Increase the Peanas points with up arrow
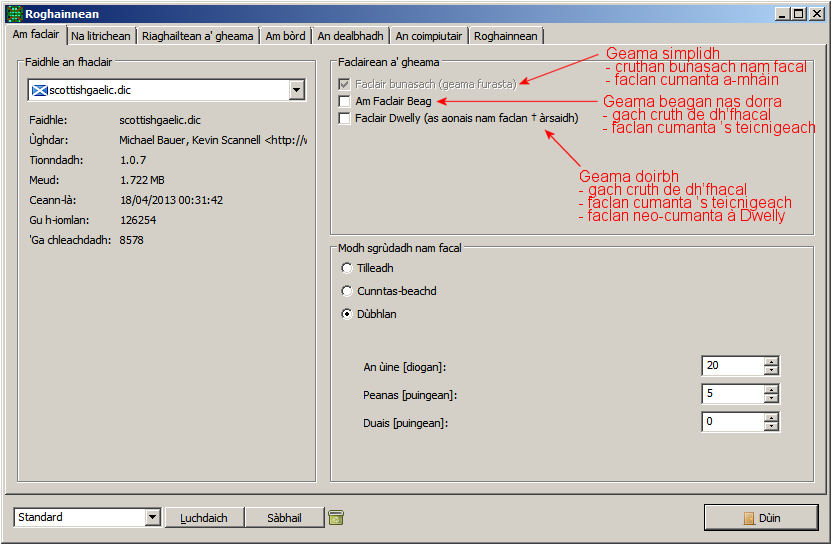This screenshot has width=831, height=544. pyautogui.click(x=771, y=389)
